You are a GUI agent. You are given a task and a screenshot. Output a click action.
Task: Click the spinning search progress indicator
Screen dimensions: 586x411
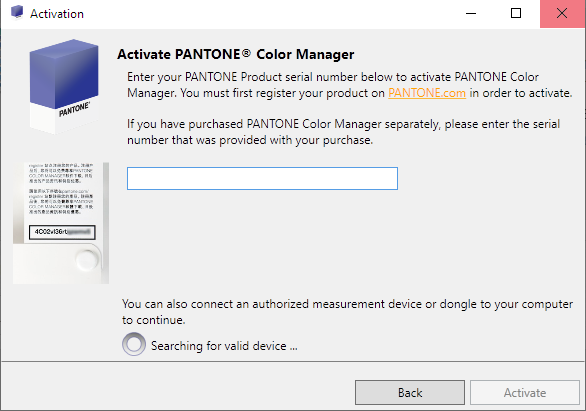pyautogui.click(x=134, y=344)
